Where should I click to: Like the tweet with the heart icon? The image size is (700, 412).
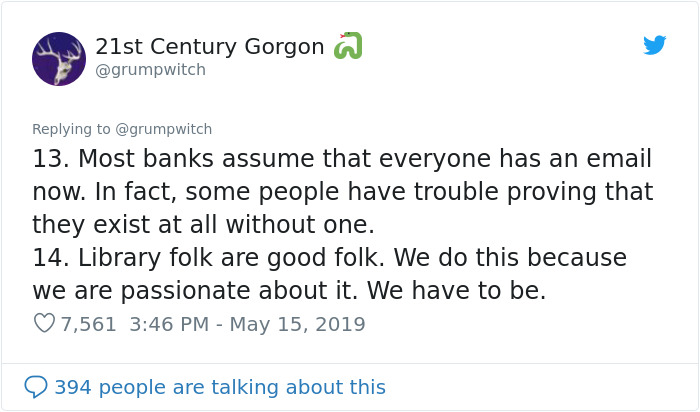tap(44, 323)
